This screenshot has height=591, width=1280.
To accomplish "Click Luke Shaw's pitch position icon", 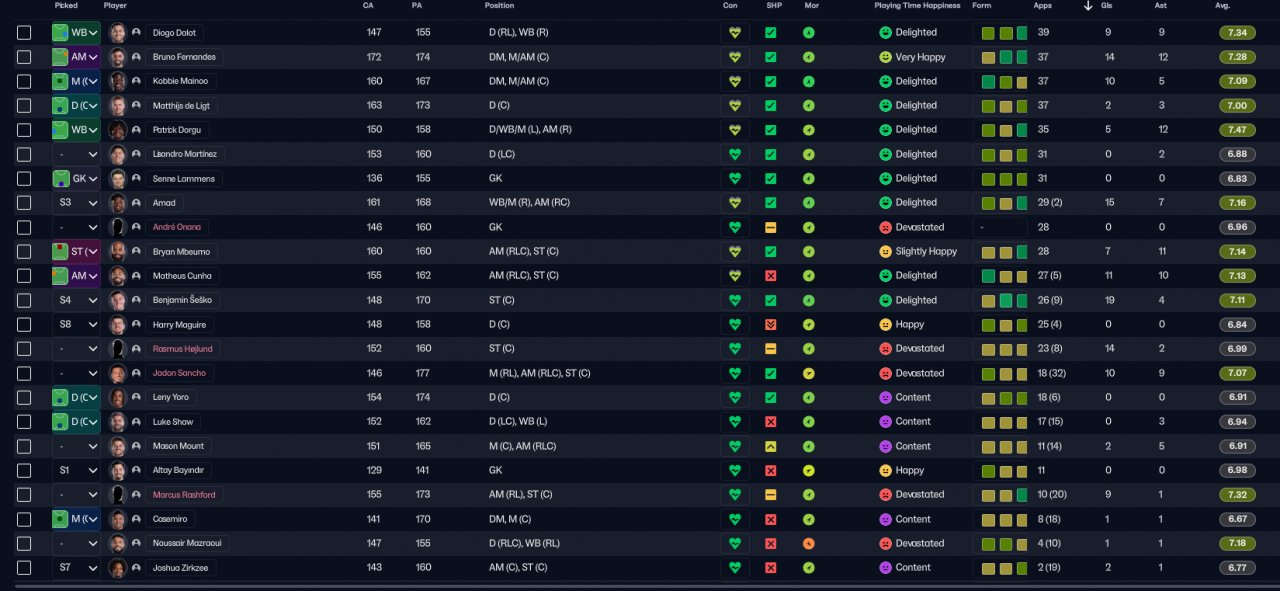I will pyautogui.click(x=60, y=422).
